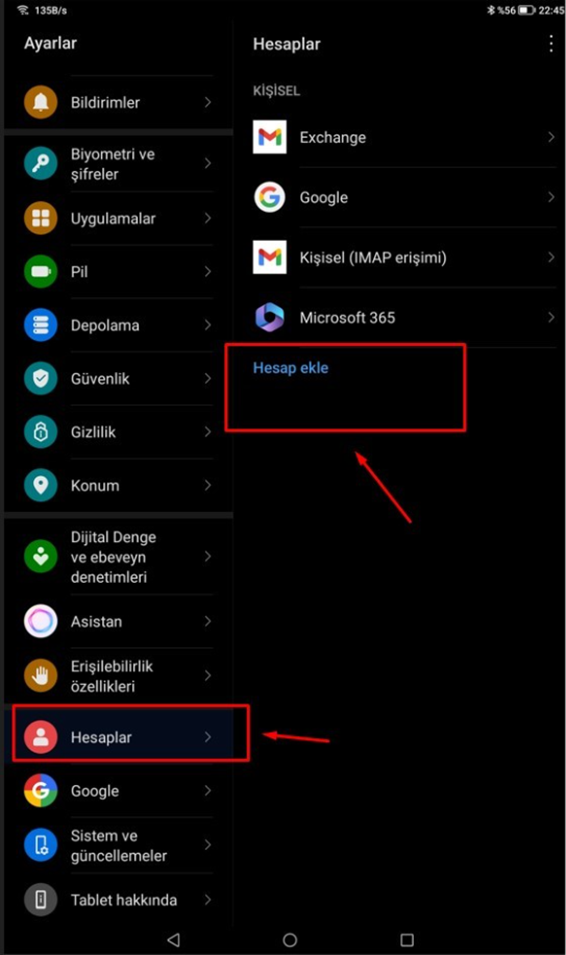
Task: Tap the Microsoft 365 account icon
Action: pyautogui.click(x=269, y=317)
